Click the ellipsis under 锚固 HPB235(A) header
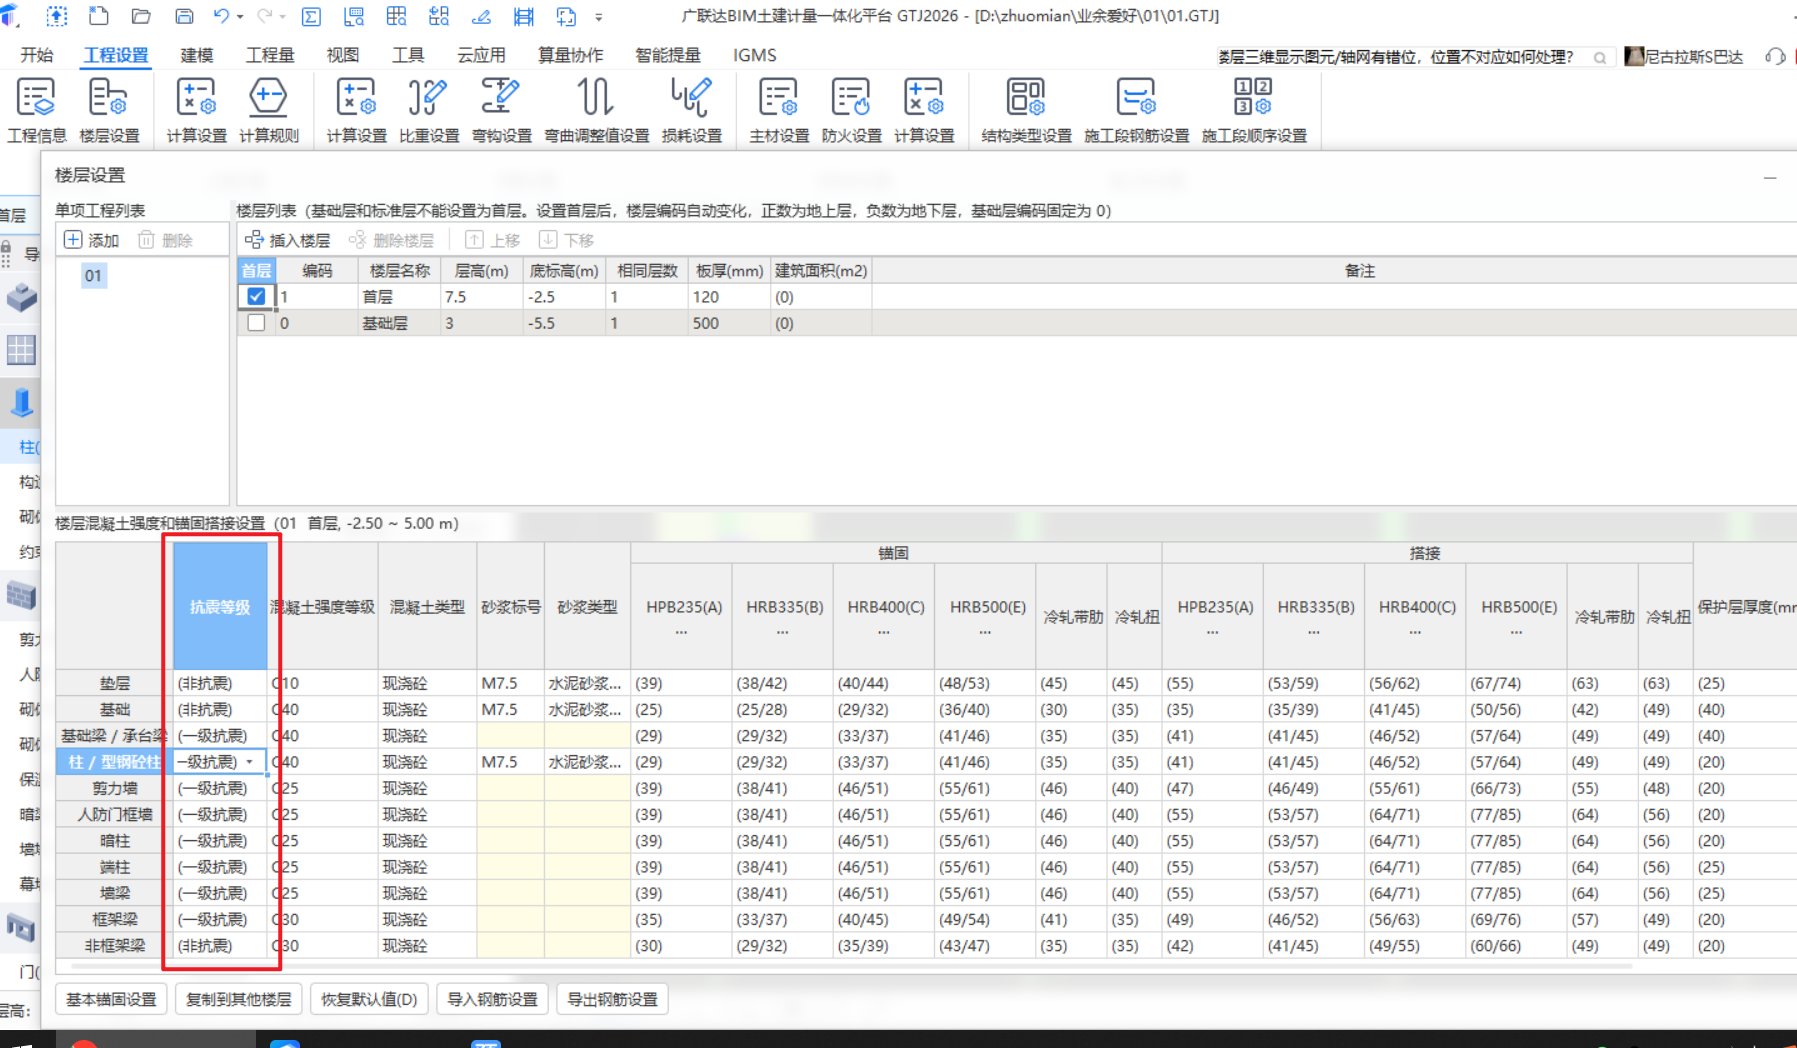 tap(681, 631)
